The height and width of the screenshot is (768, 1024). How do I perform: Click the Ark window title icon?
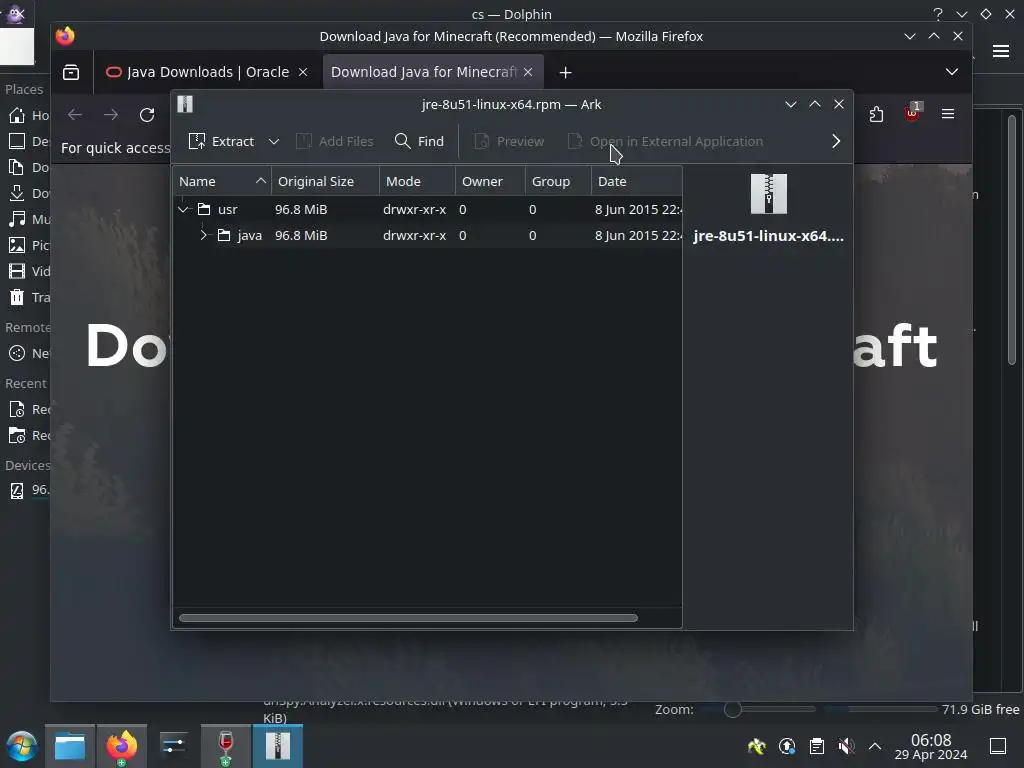point(185,104)
